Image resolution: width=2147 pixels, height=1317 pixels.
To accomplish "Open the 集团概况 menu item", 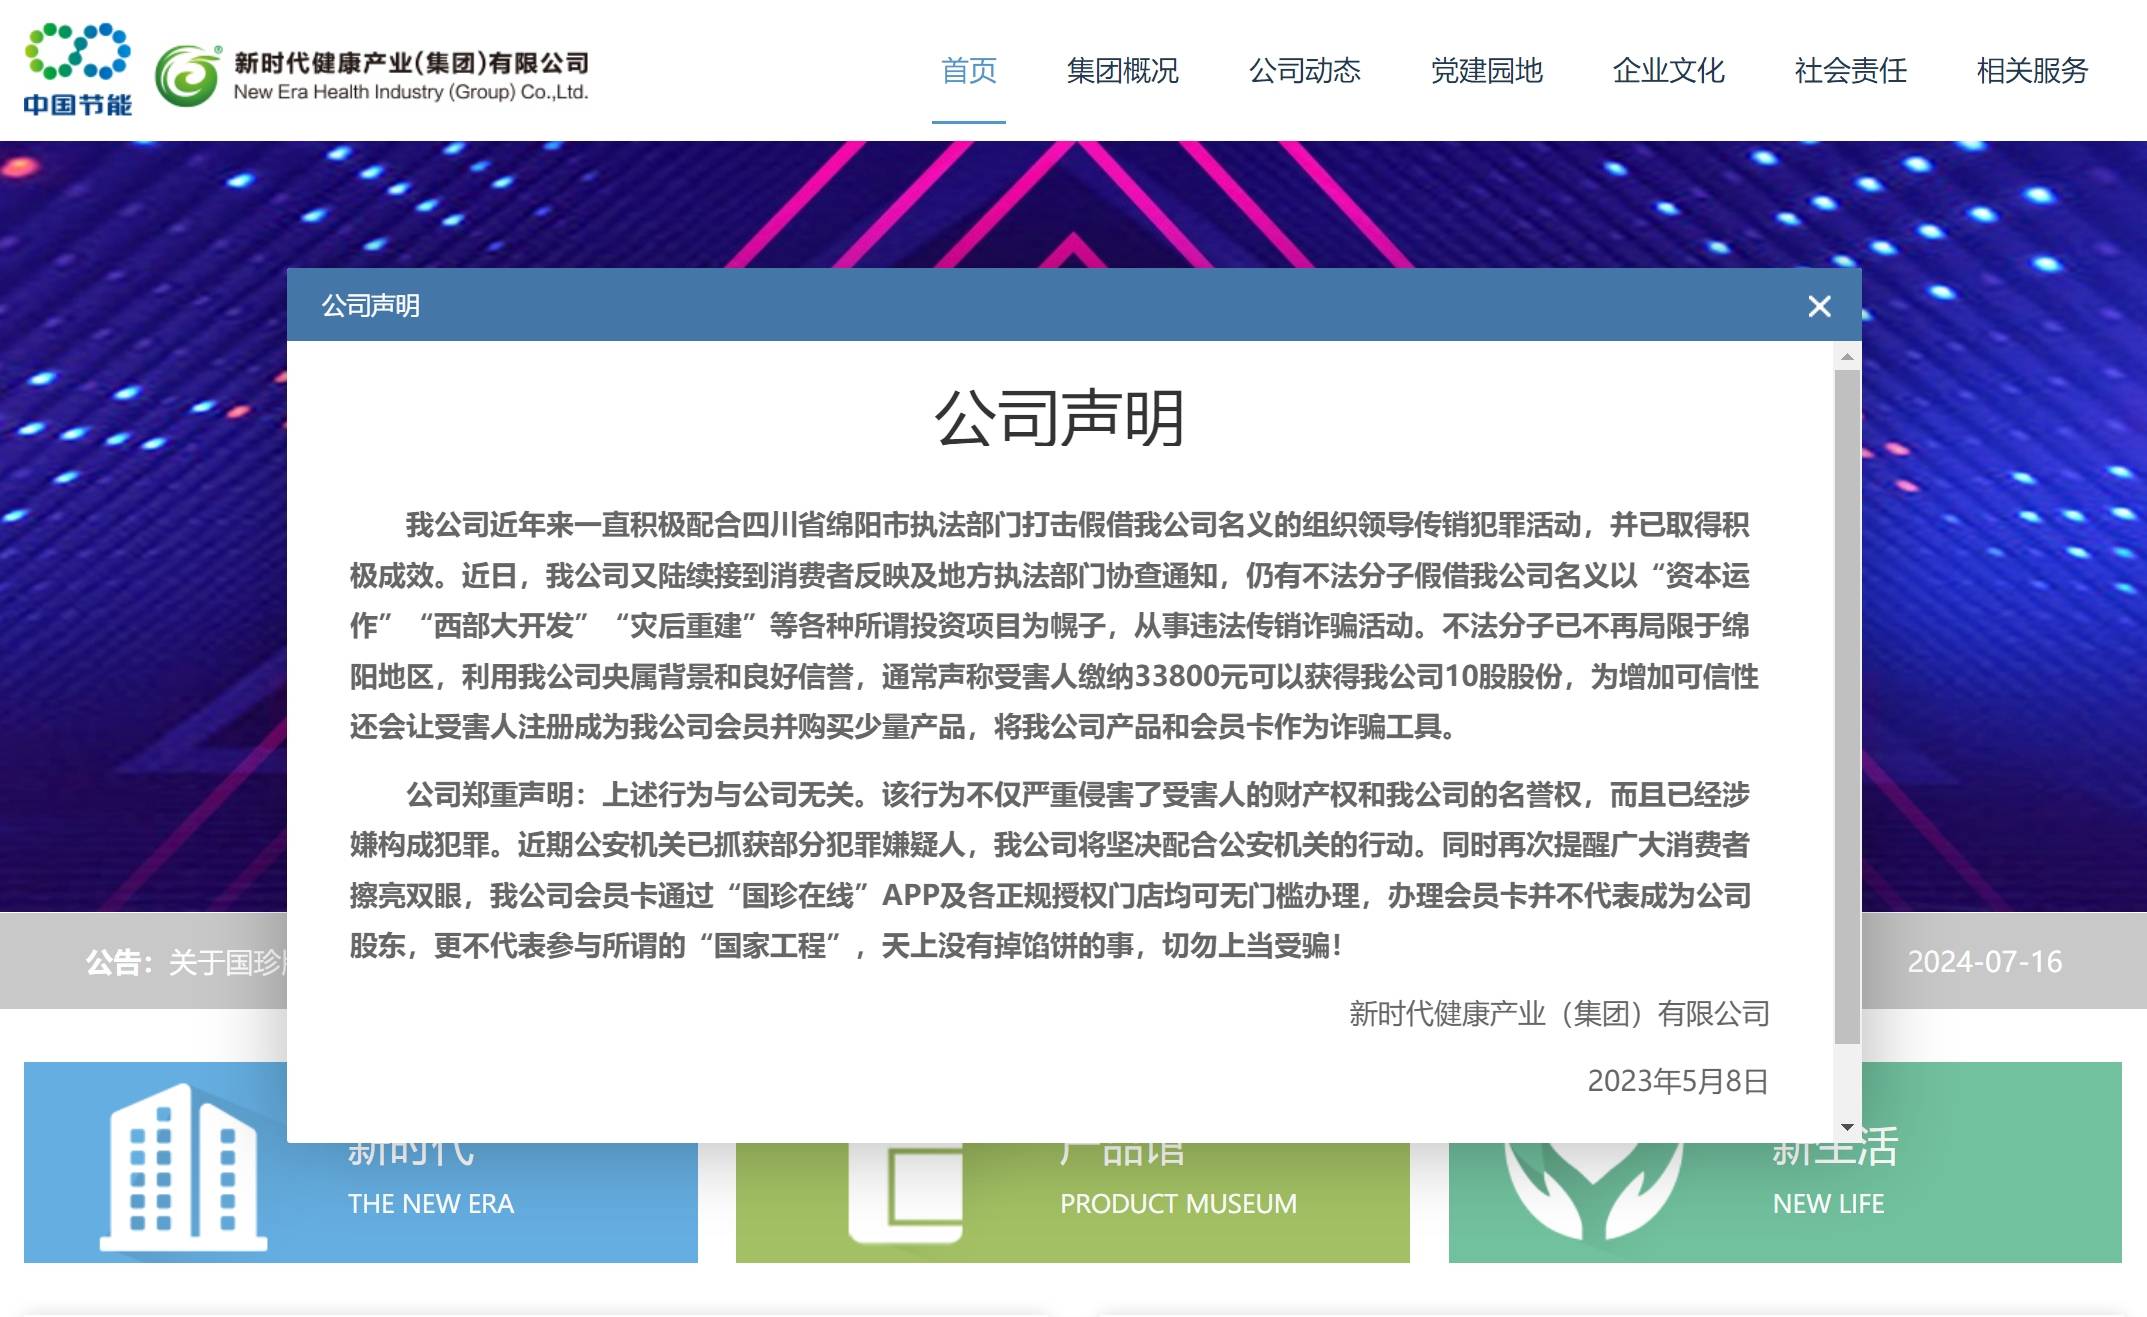I will pos(1122,71).
